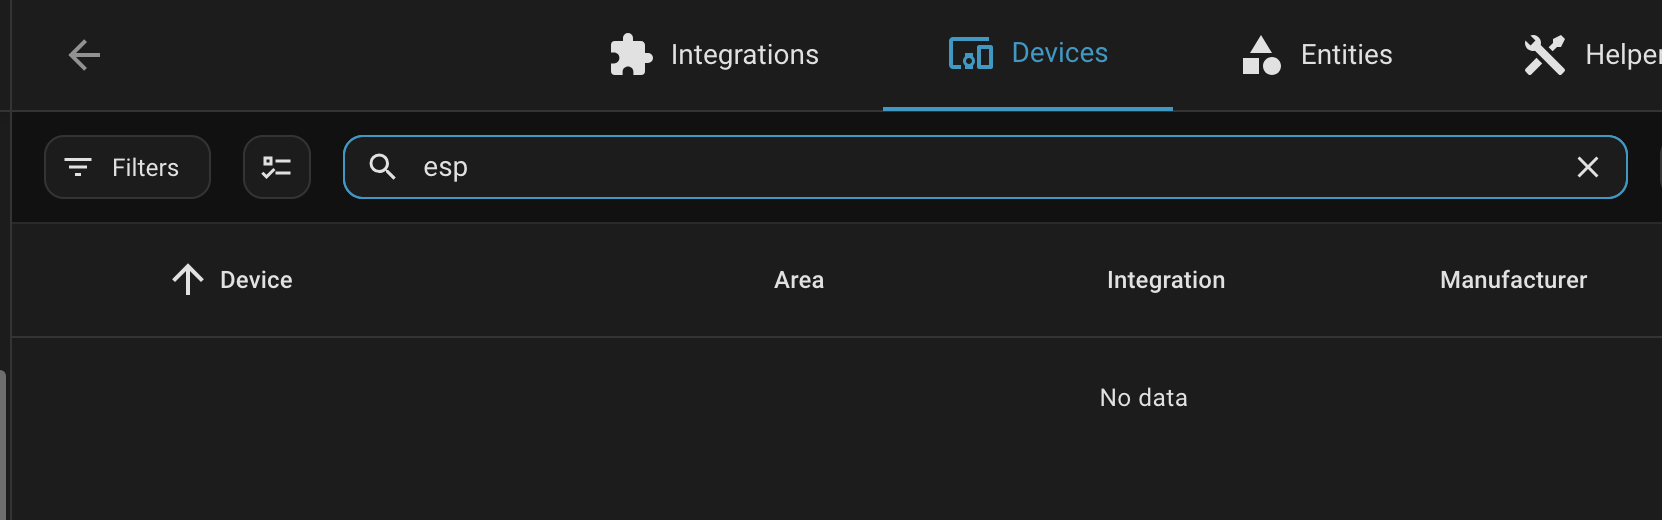The width and height of the screenshot is (1662, 520).
Task: Clear the search field text
Action: [x=1587, y=167]
